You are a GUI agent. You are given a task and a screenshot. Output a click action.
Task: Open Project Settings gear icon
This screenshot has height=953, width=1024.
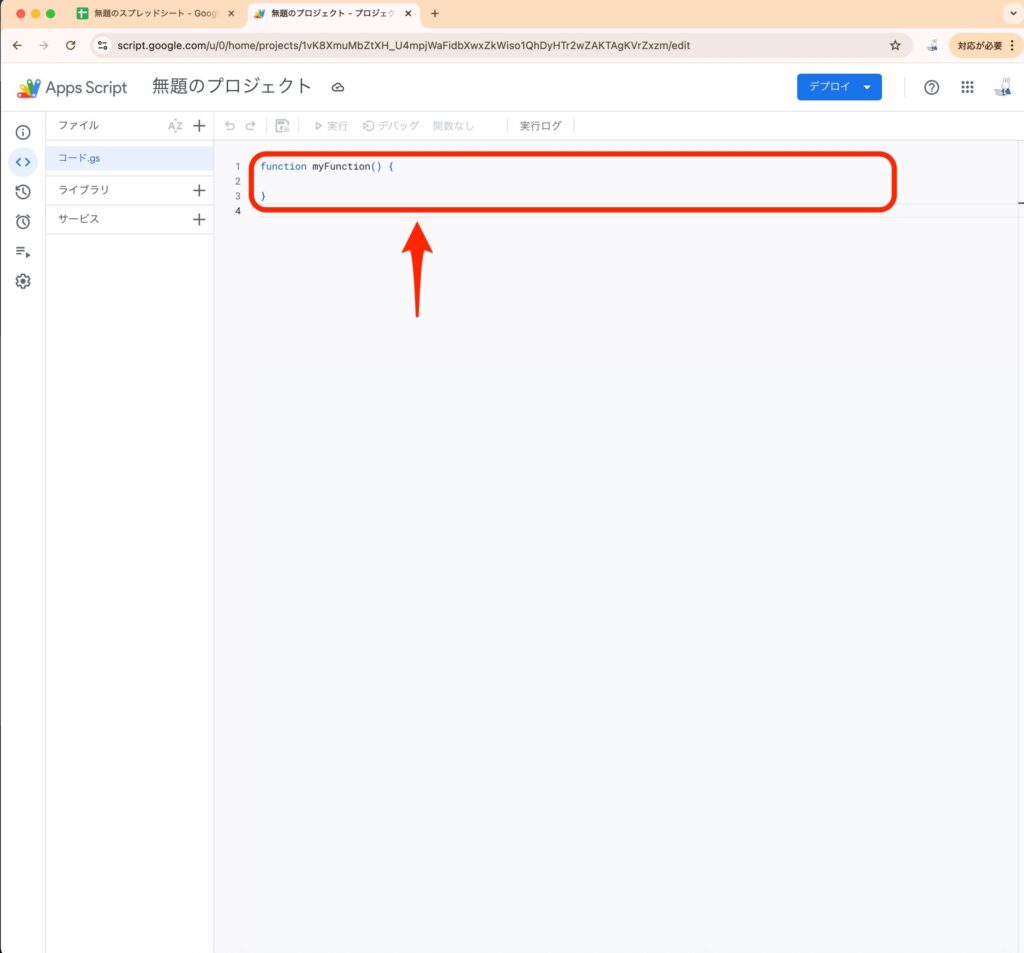(23, 282)
